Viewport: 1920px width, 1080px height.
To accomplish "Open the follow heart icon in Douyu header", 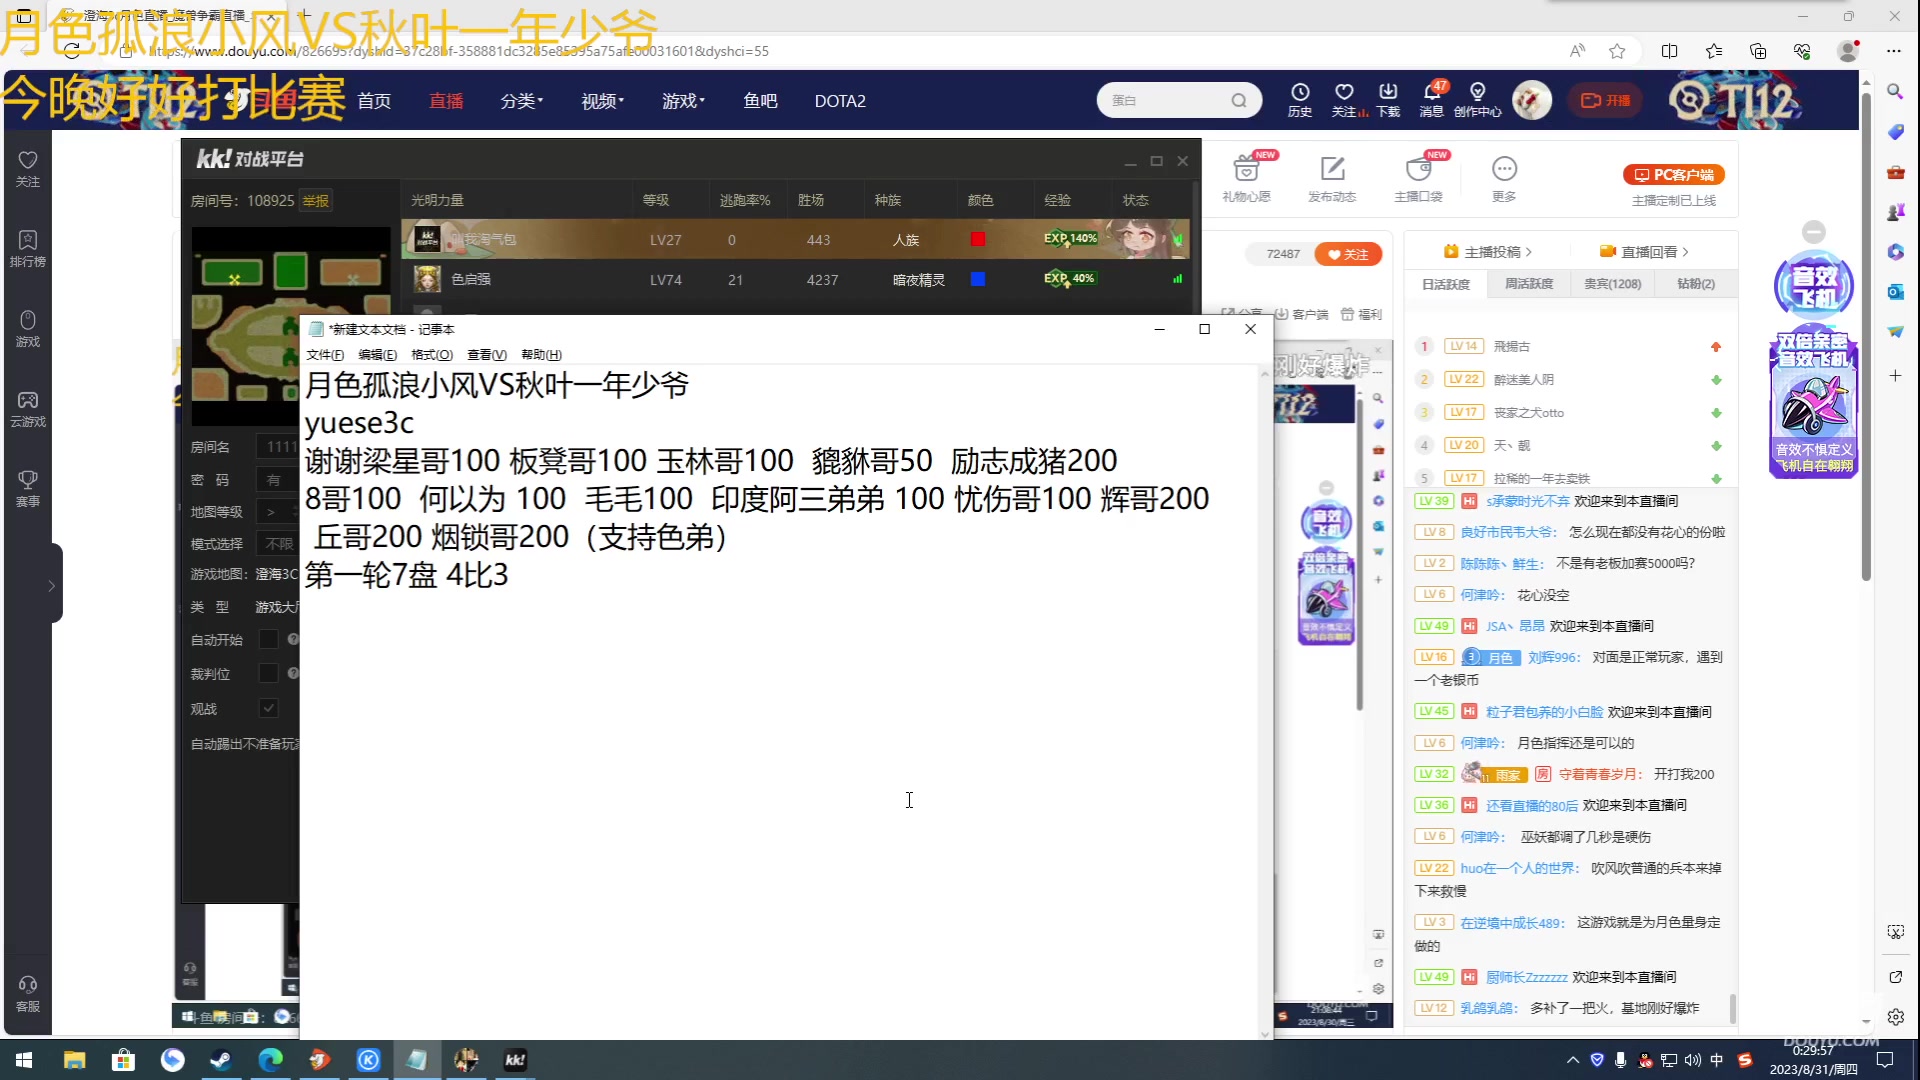I will tap(1345, 99).
